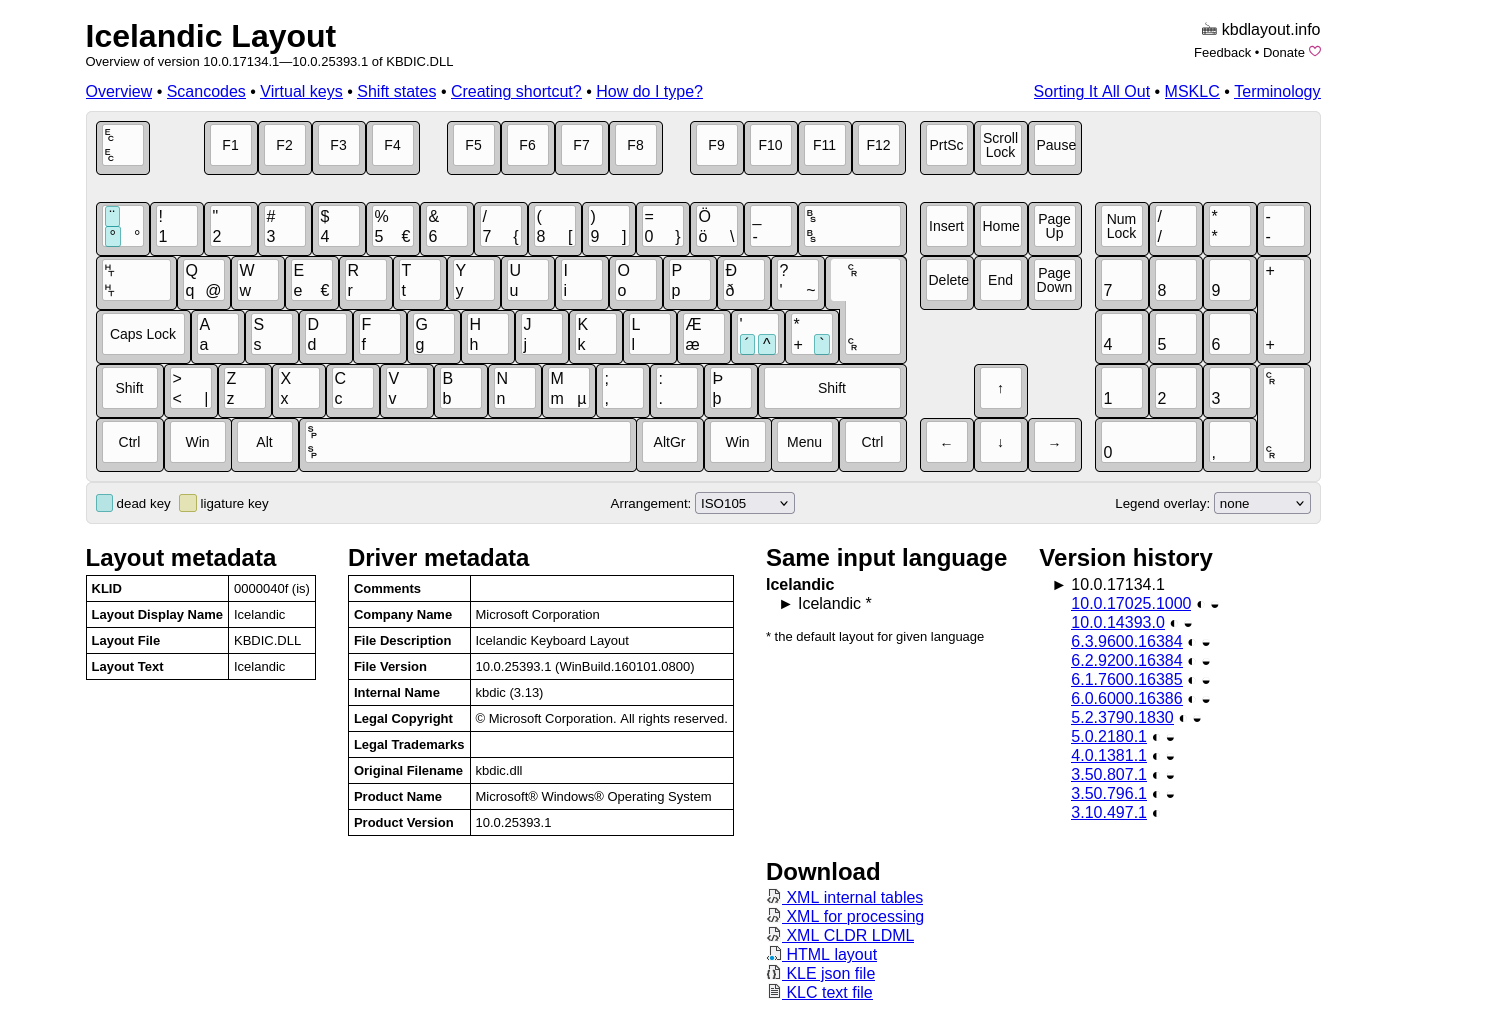Click the Page Down key
This screenshot has height=1017, width=1488.
pyautogui.click(x=1054, y=281)
